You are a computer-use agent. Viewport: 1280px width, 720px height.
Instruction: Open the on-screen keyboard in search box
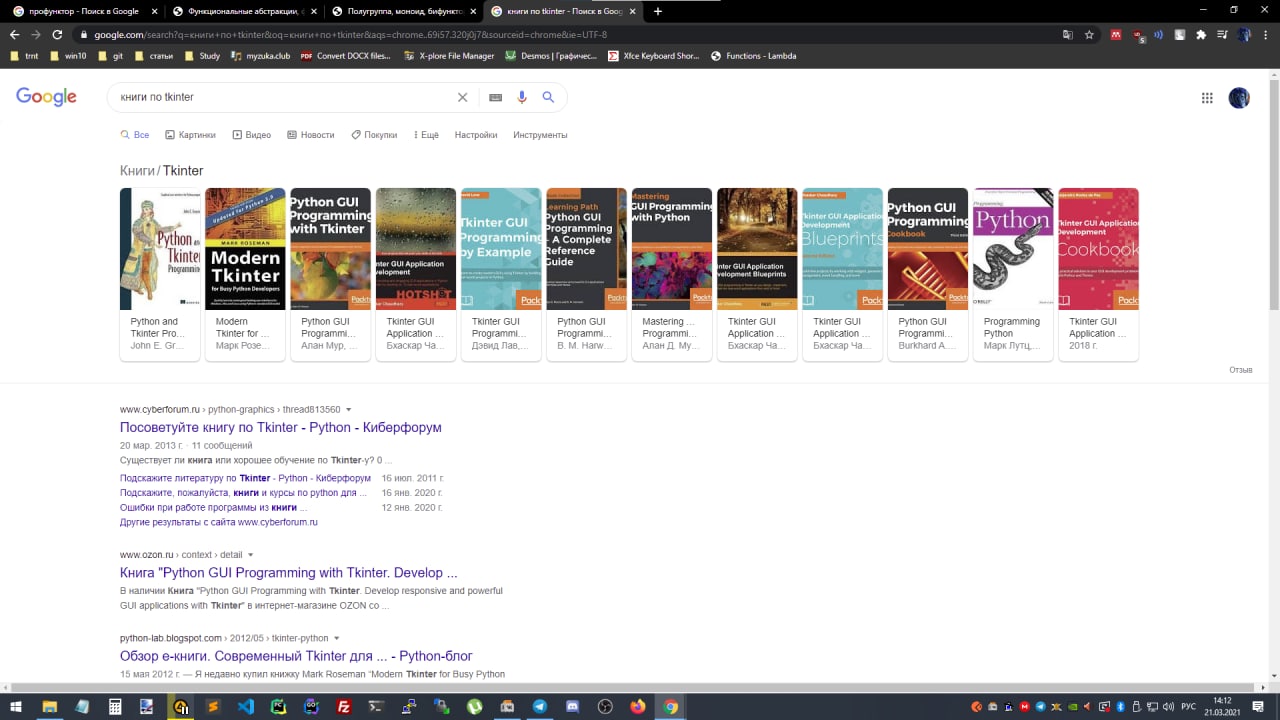point(495,97)
